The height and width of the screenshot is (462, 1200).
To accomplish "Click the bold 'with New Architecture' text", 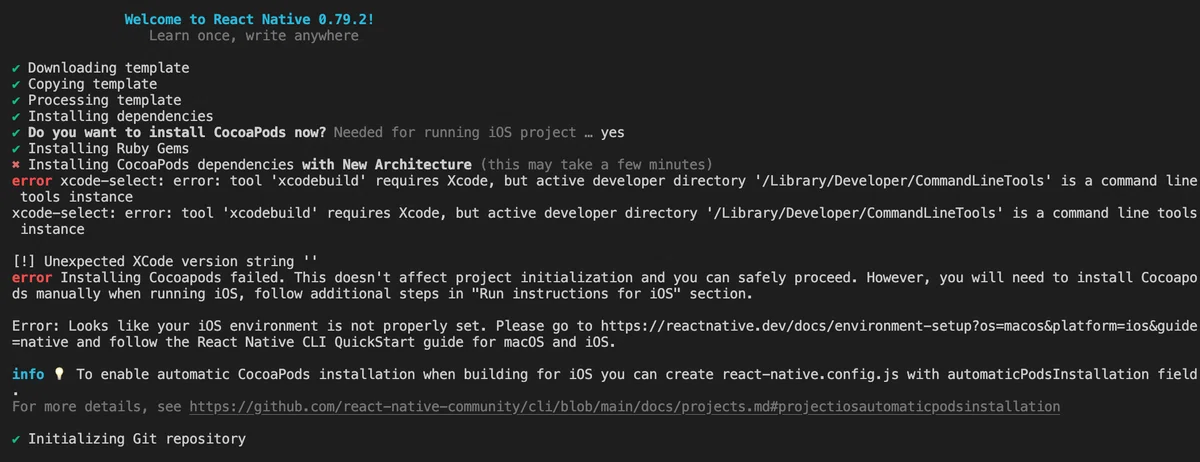I will point(386,164).
